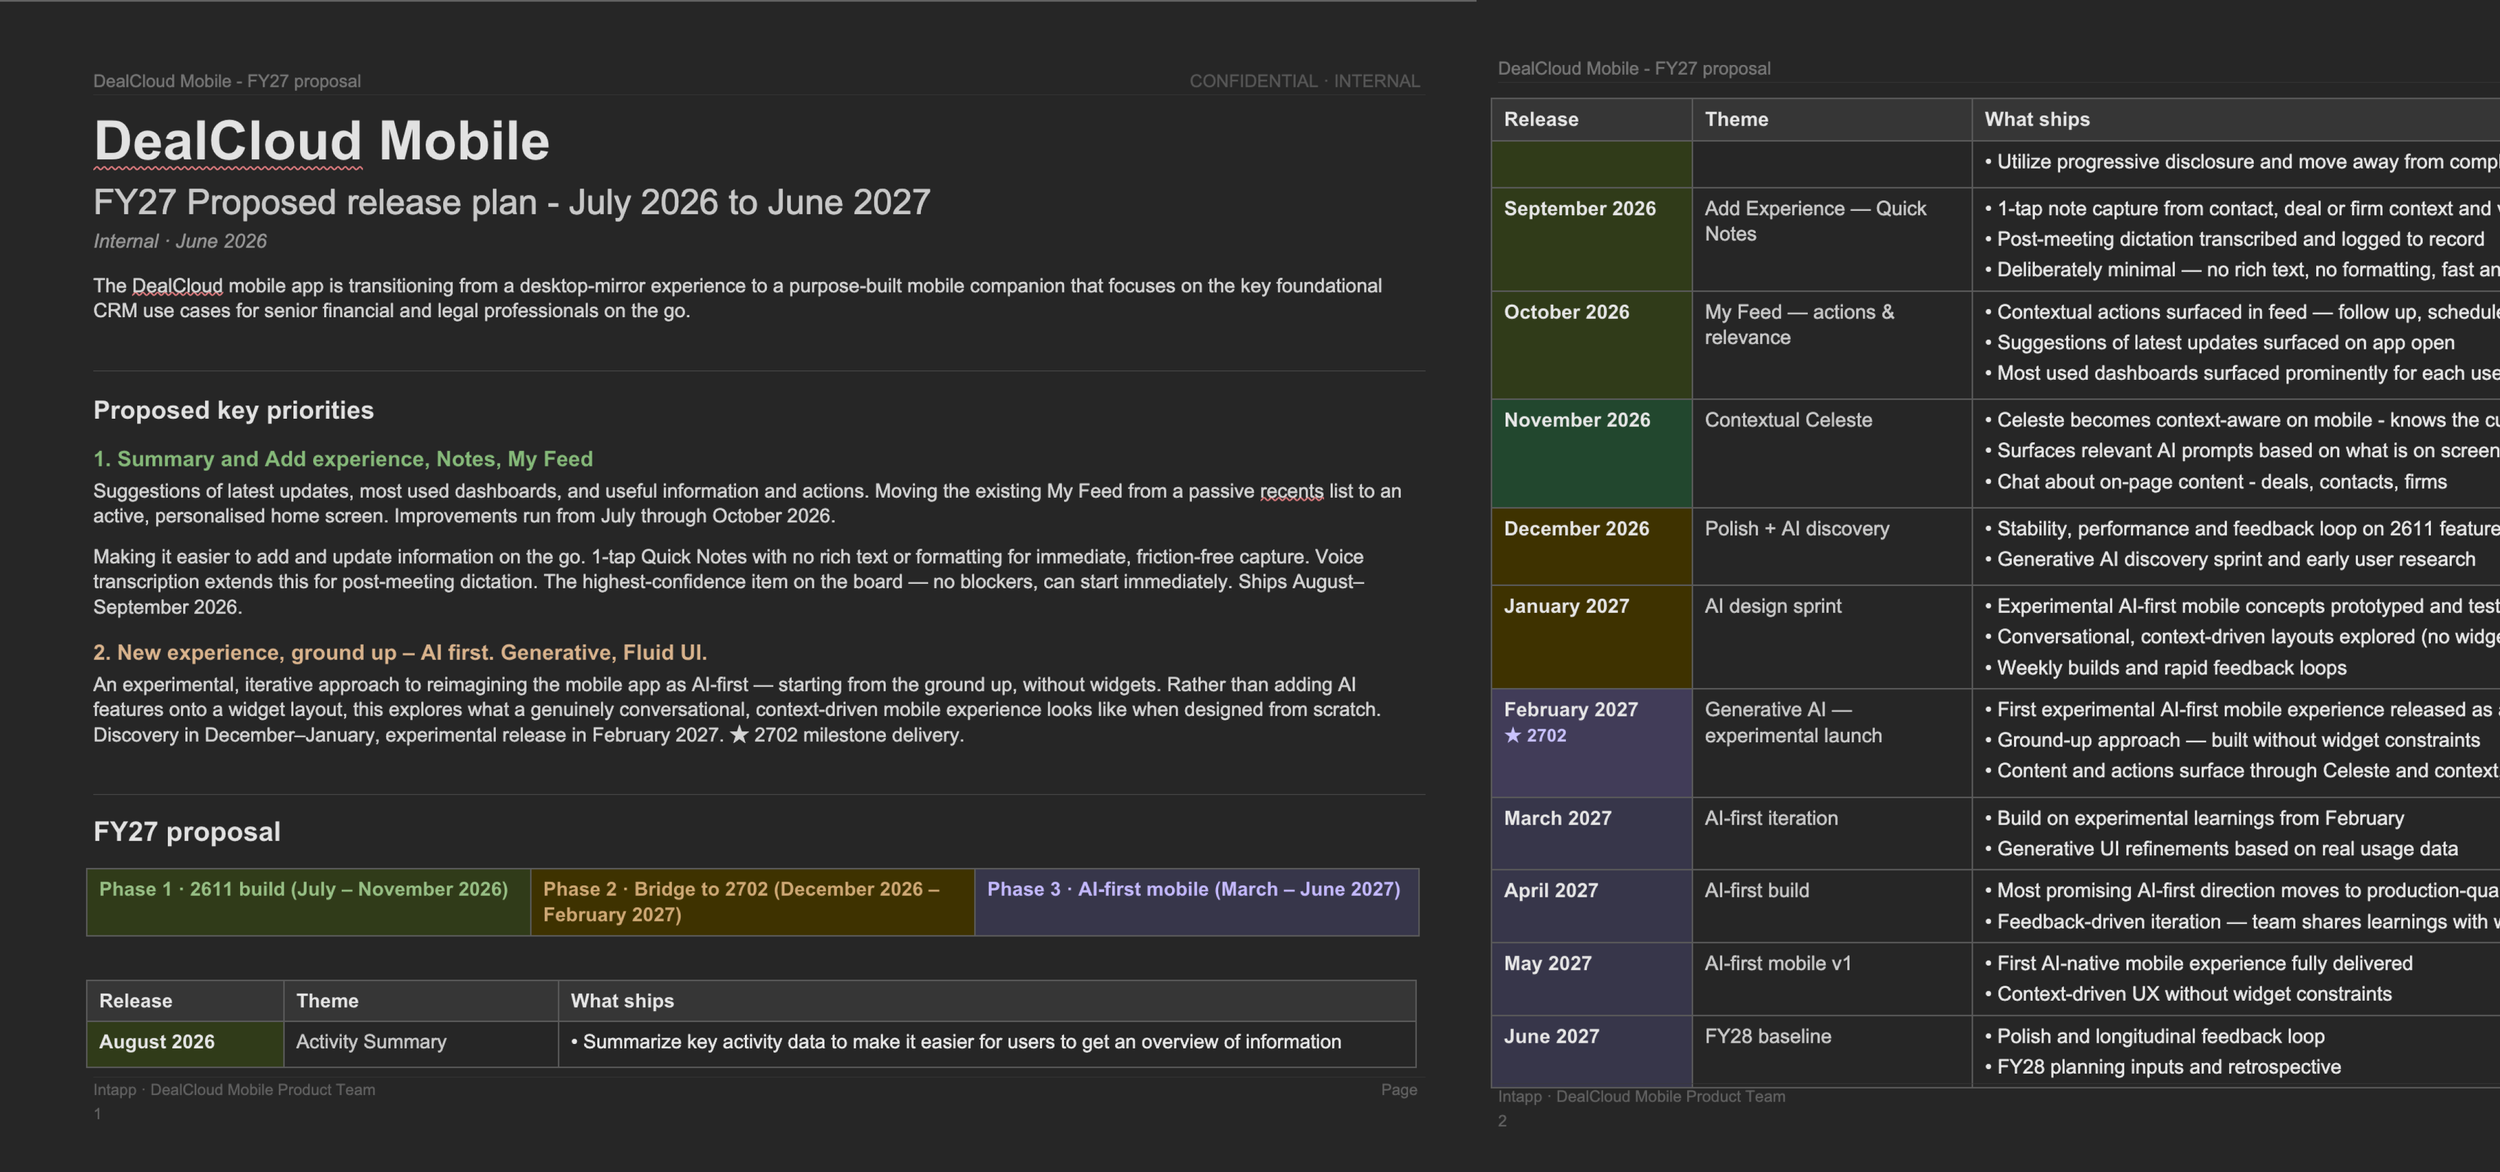Click the 'AI-first mobile v1' theme cell

tap(1831, 979)
